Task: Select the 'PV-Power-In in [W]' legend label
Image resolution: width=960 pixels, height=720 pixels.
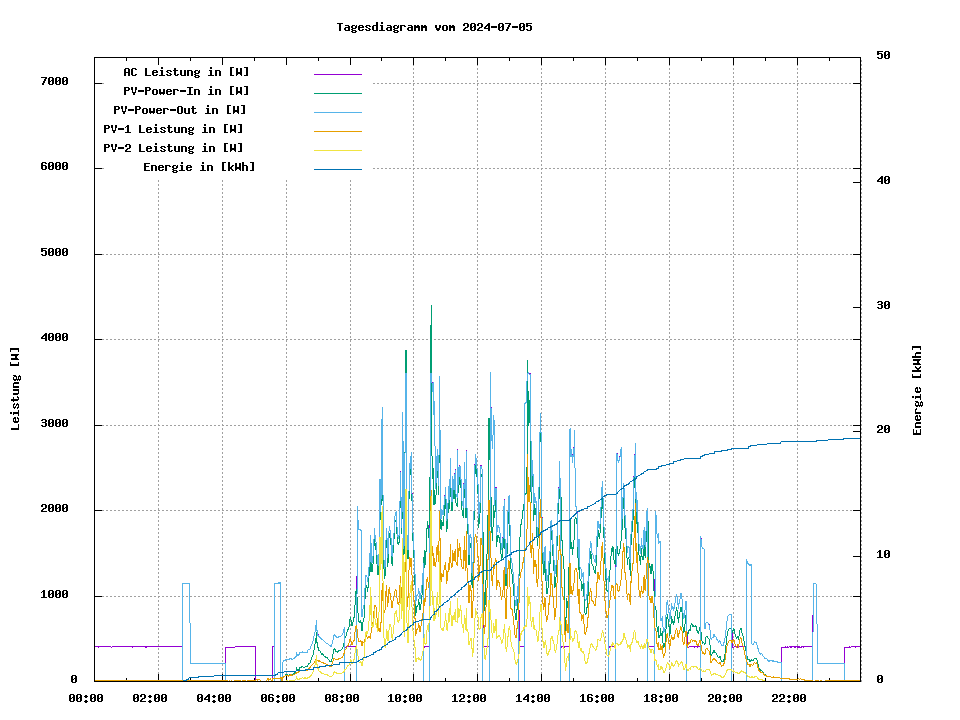Action: coord(186,91)
